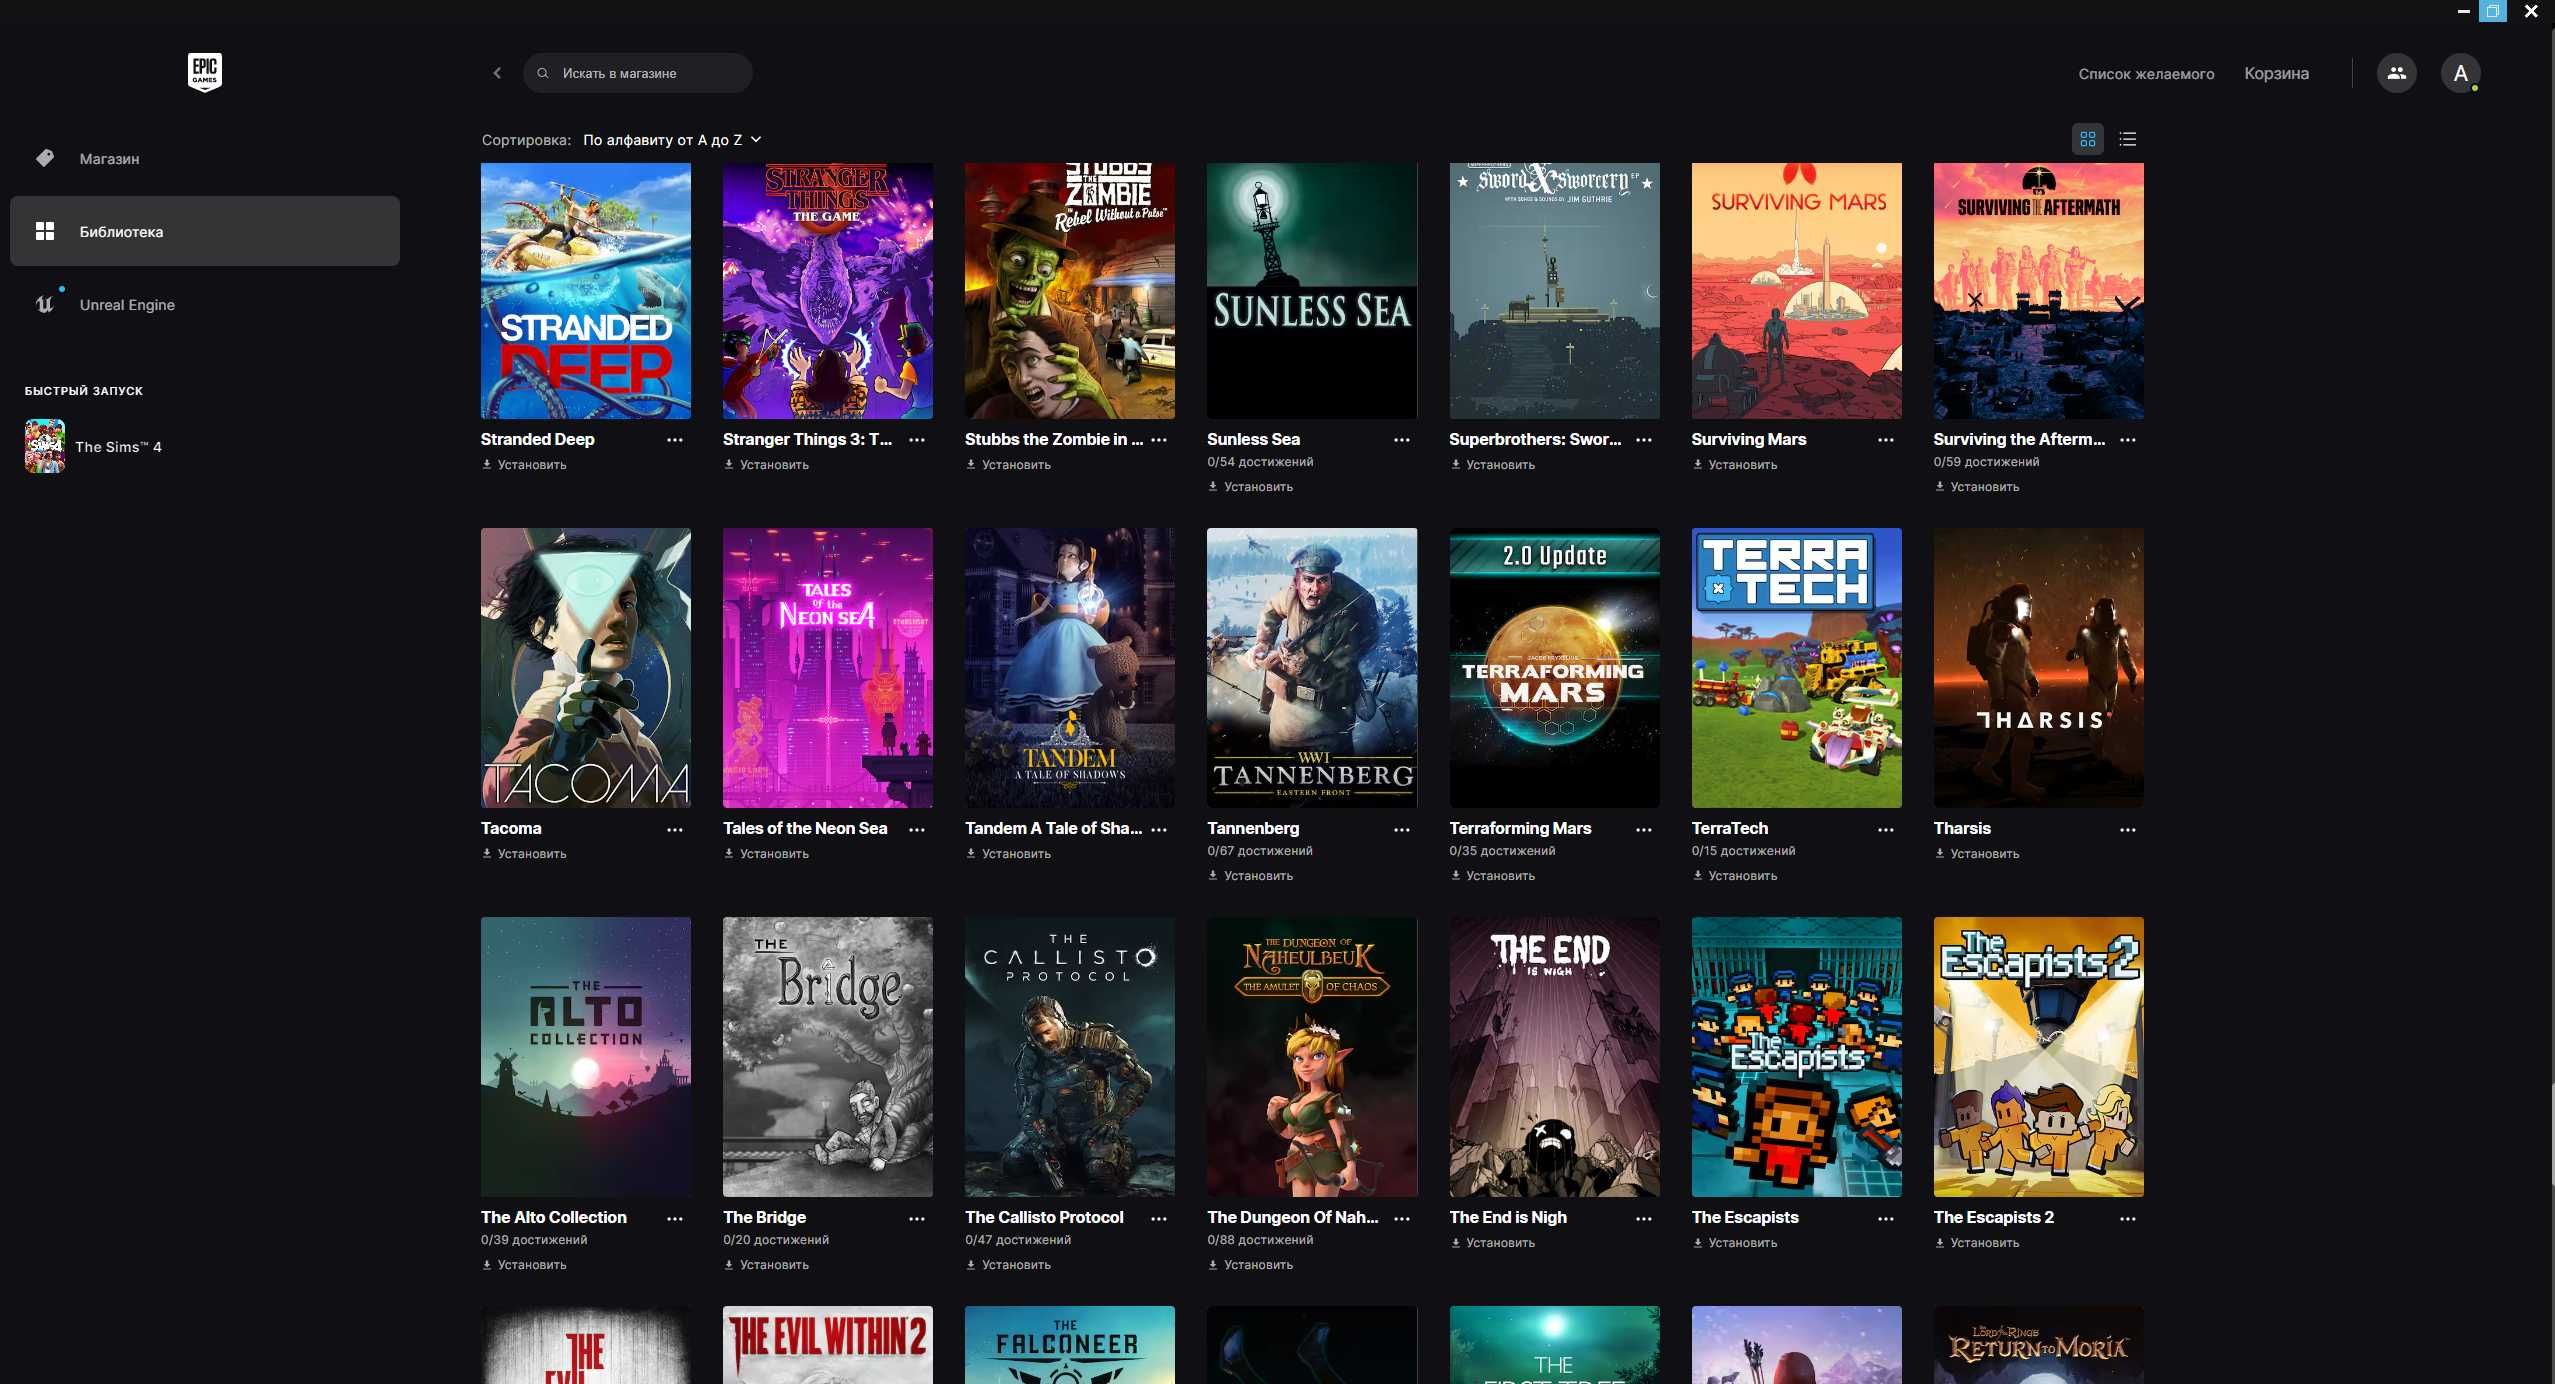Open options menu for Surviving the Aftermath
This screenshot has width=2555, height=1384.
(2128, 440)
